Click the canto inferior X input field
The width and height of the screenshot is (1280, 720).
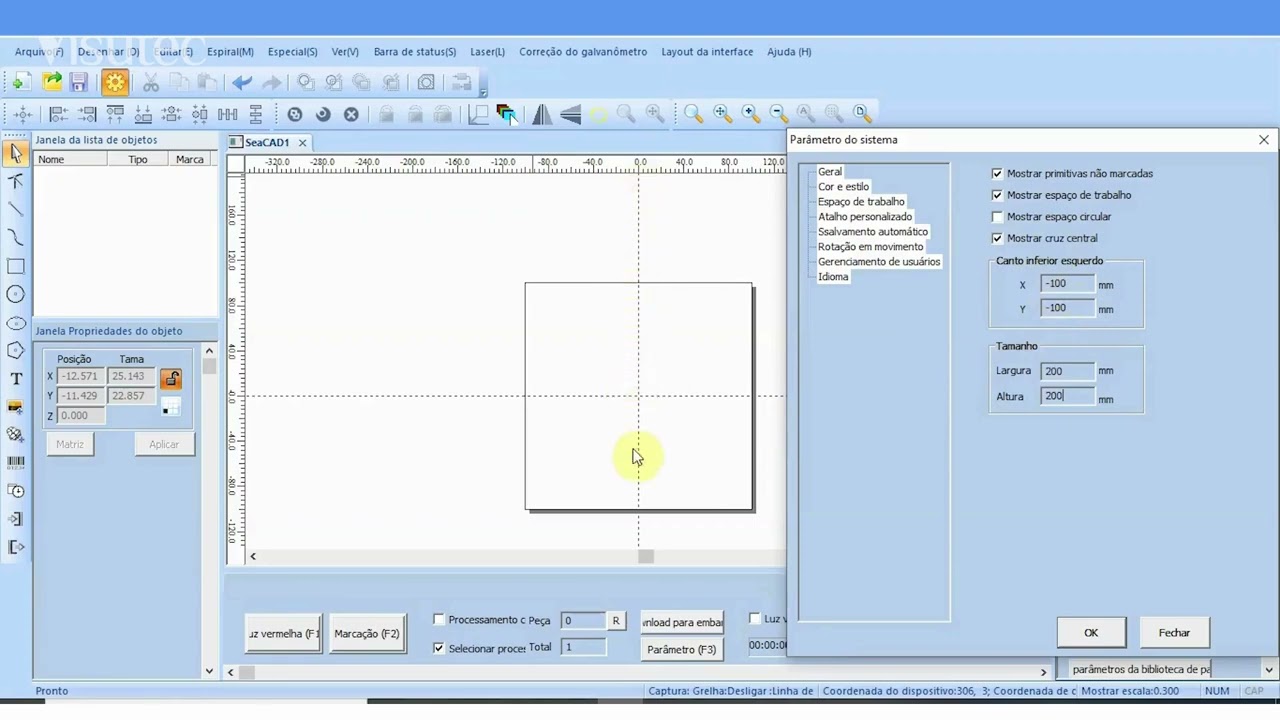point(1067,284)
